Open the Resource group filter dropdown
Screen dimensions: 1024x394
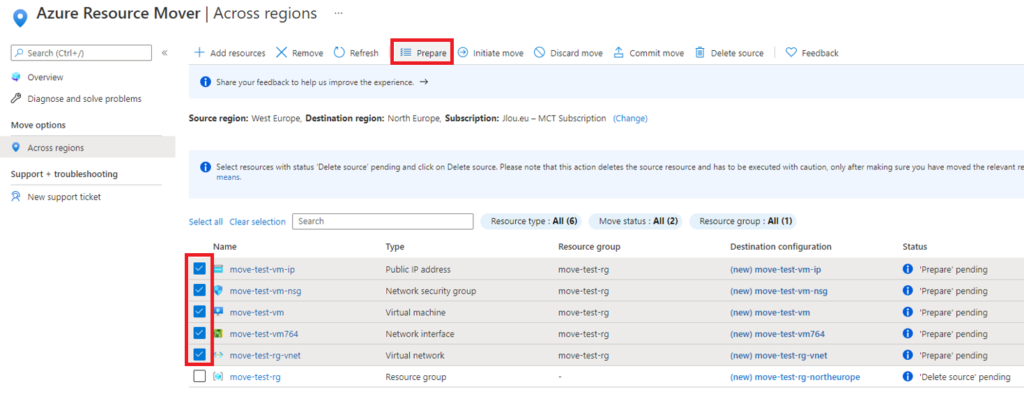pos(743,222)
